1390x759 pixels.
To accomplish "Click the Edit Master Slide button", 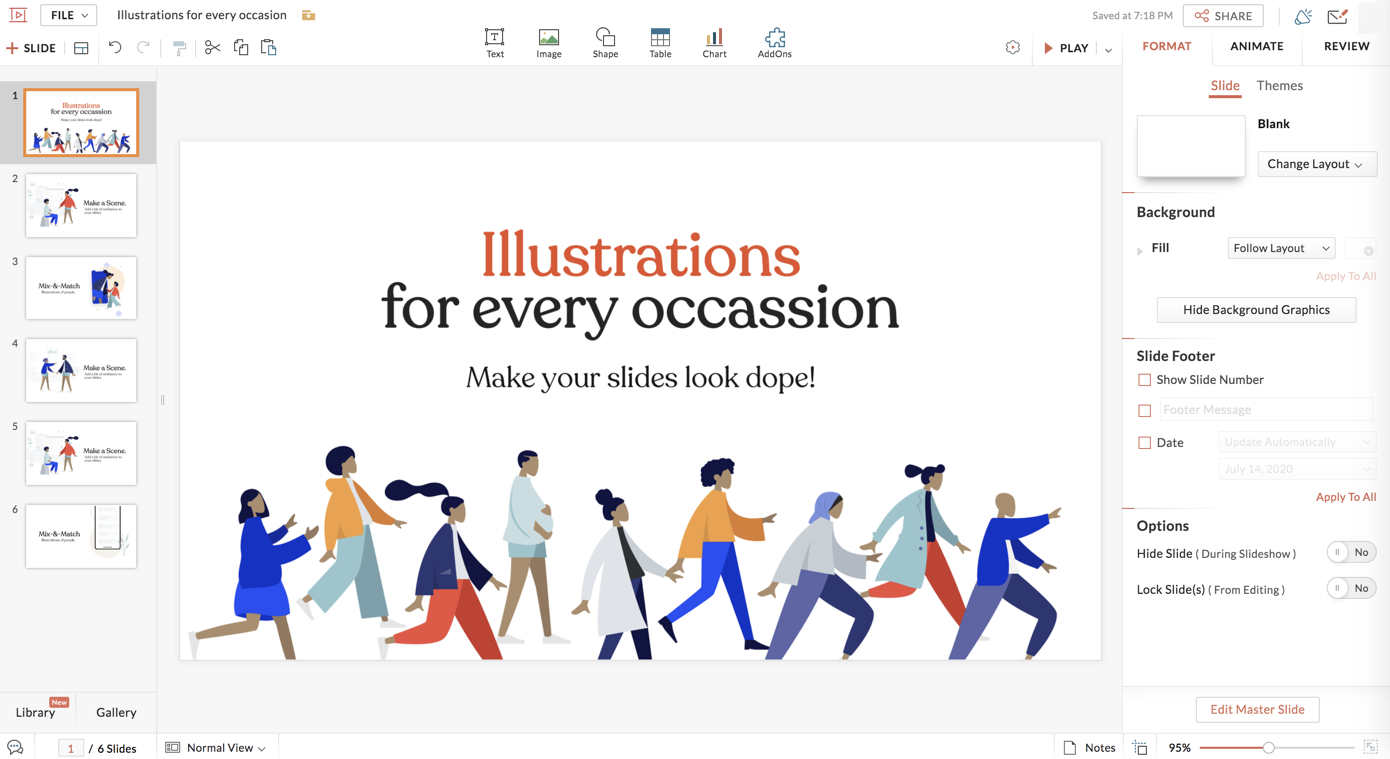I will [1257, 710].
